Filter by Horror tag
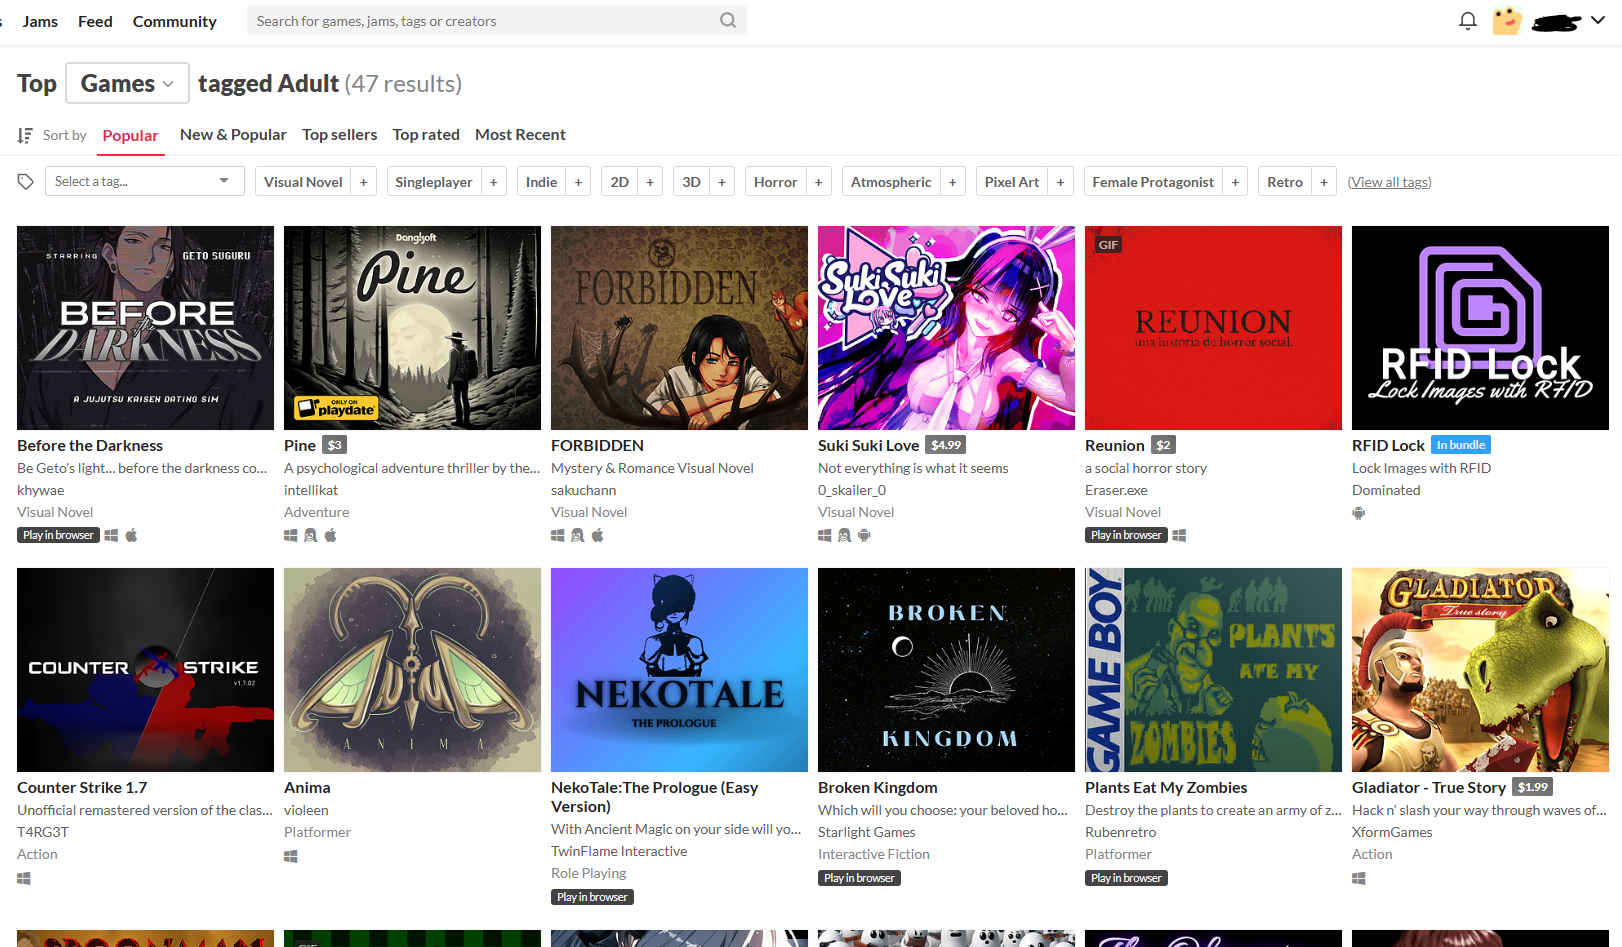The image size is (1622, 947). [x=775, y=182]
